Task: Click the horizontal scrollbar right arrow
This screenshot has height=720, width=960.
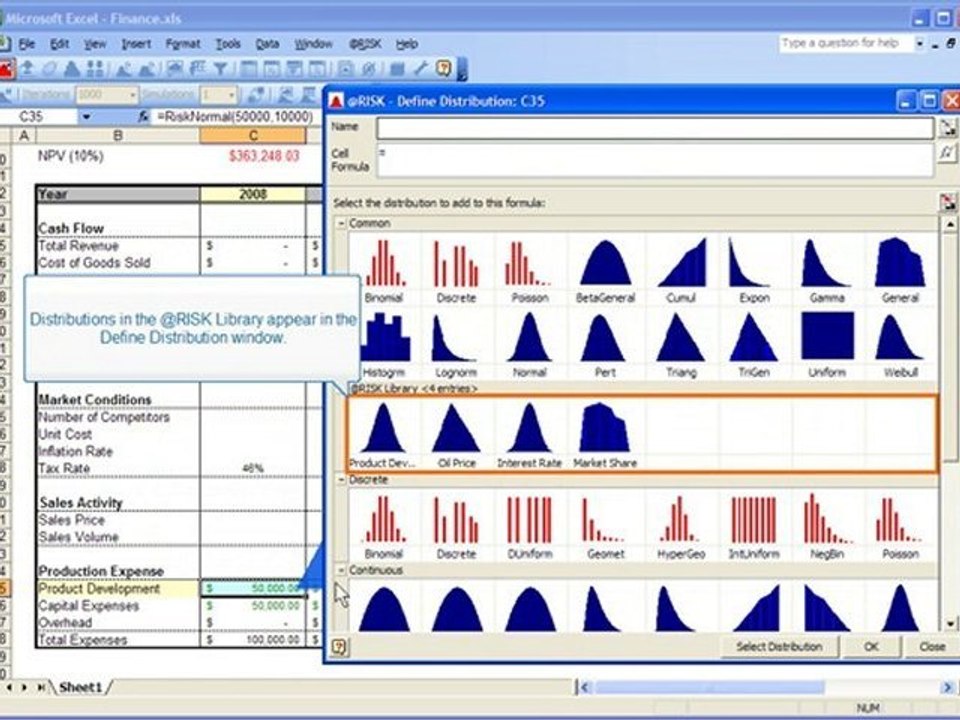Action: (x=948, y=688)
